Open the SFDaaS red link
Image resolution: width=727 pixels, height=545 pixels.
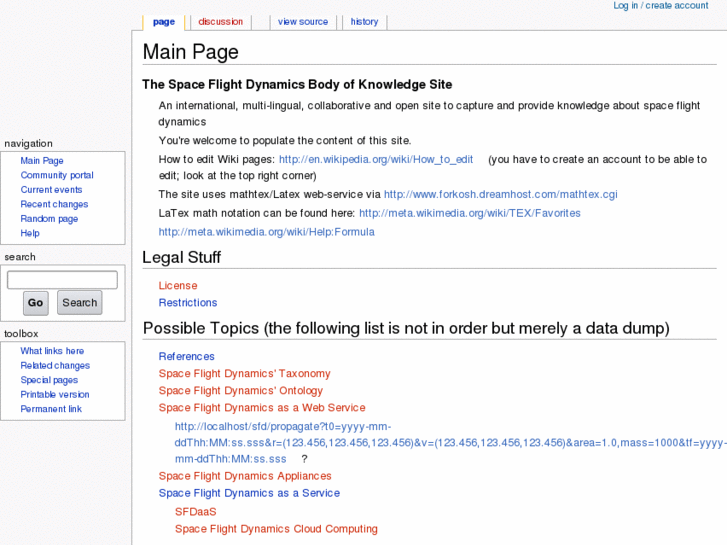point(195,512)
